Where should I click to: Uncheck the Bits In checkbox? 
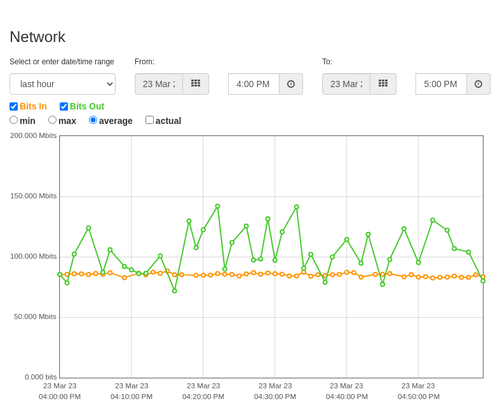(x=14, y=106)
